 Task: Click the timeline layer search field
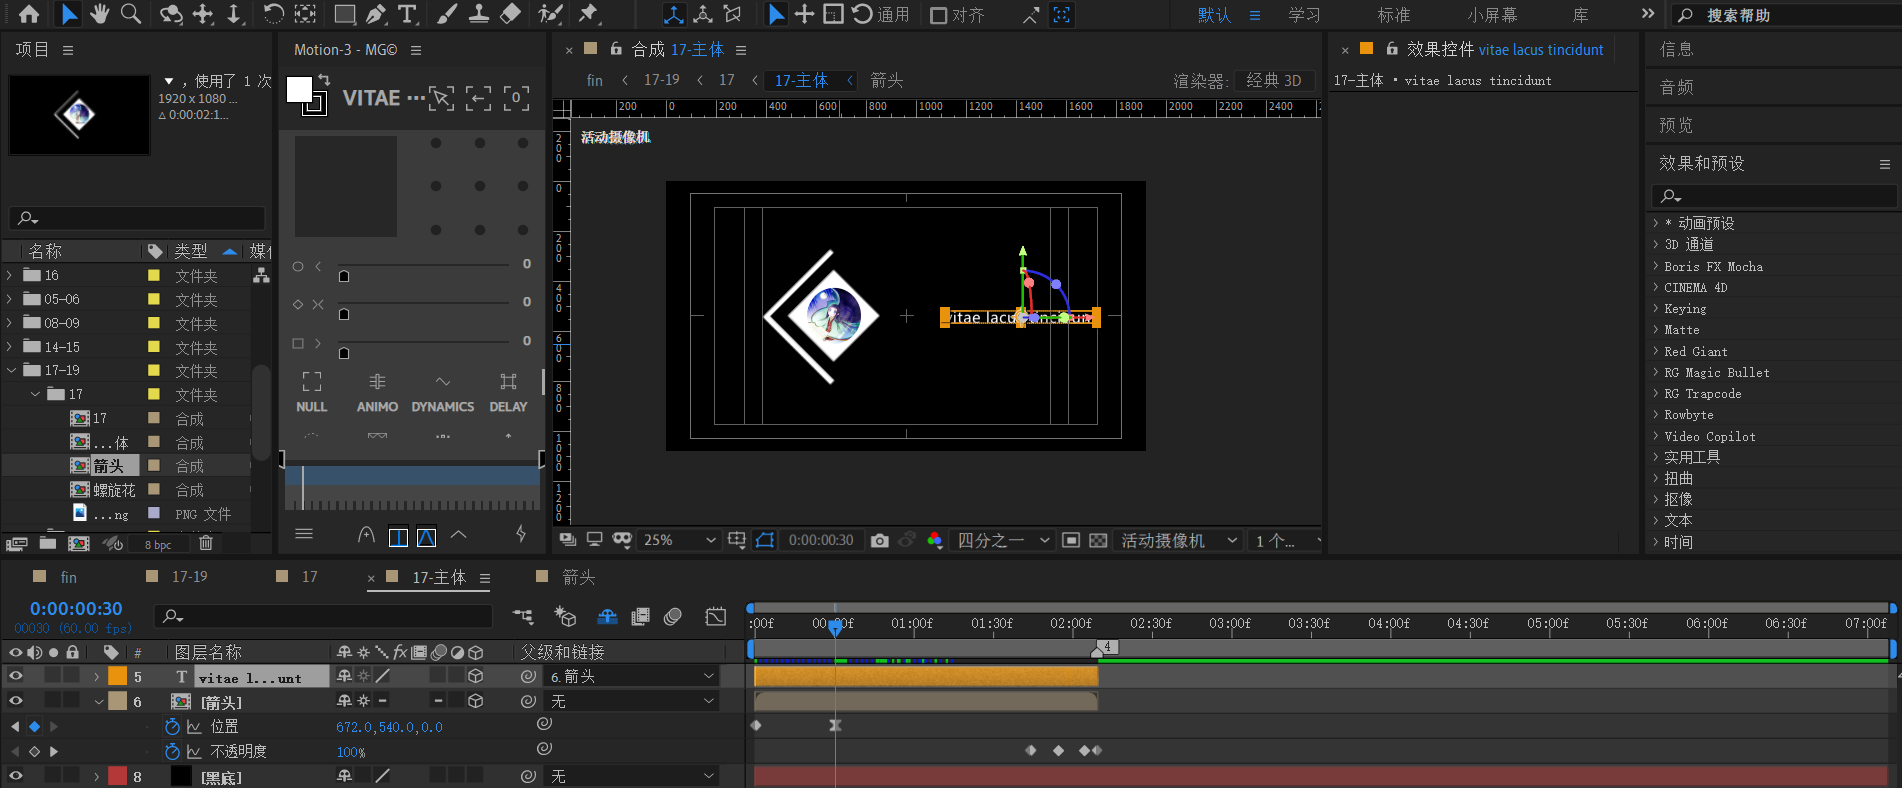coord(323,616)
